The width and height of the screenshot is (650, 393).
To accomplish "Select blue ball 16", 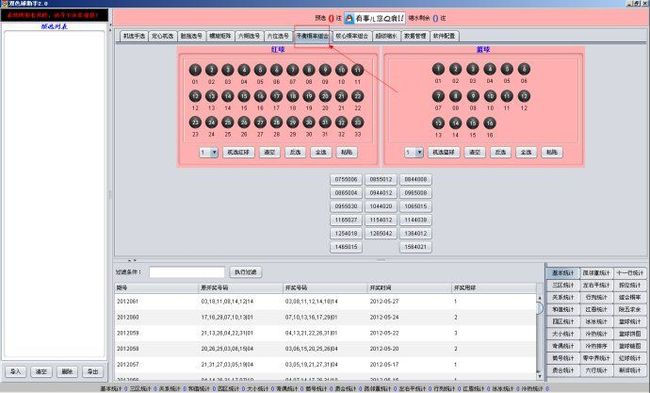I will 490,123.
